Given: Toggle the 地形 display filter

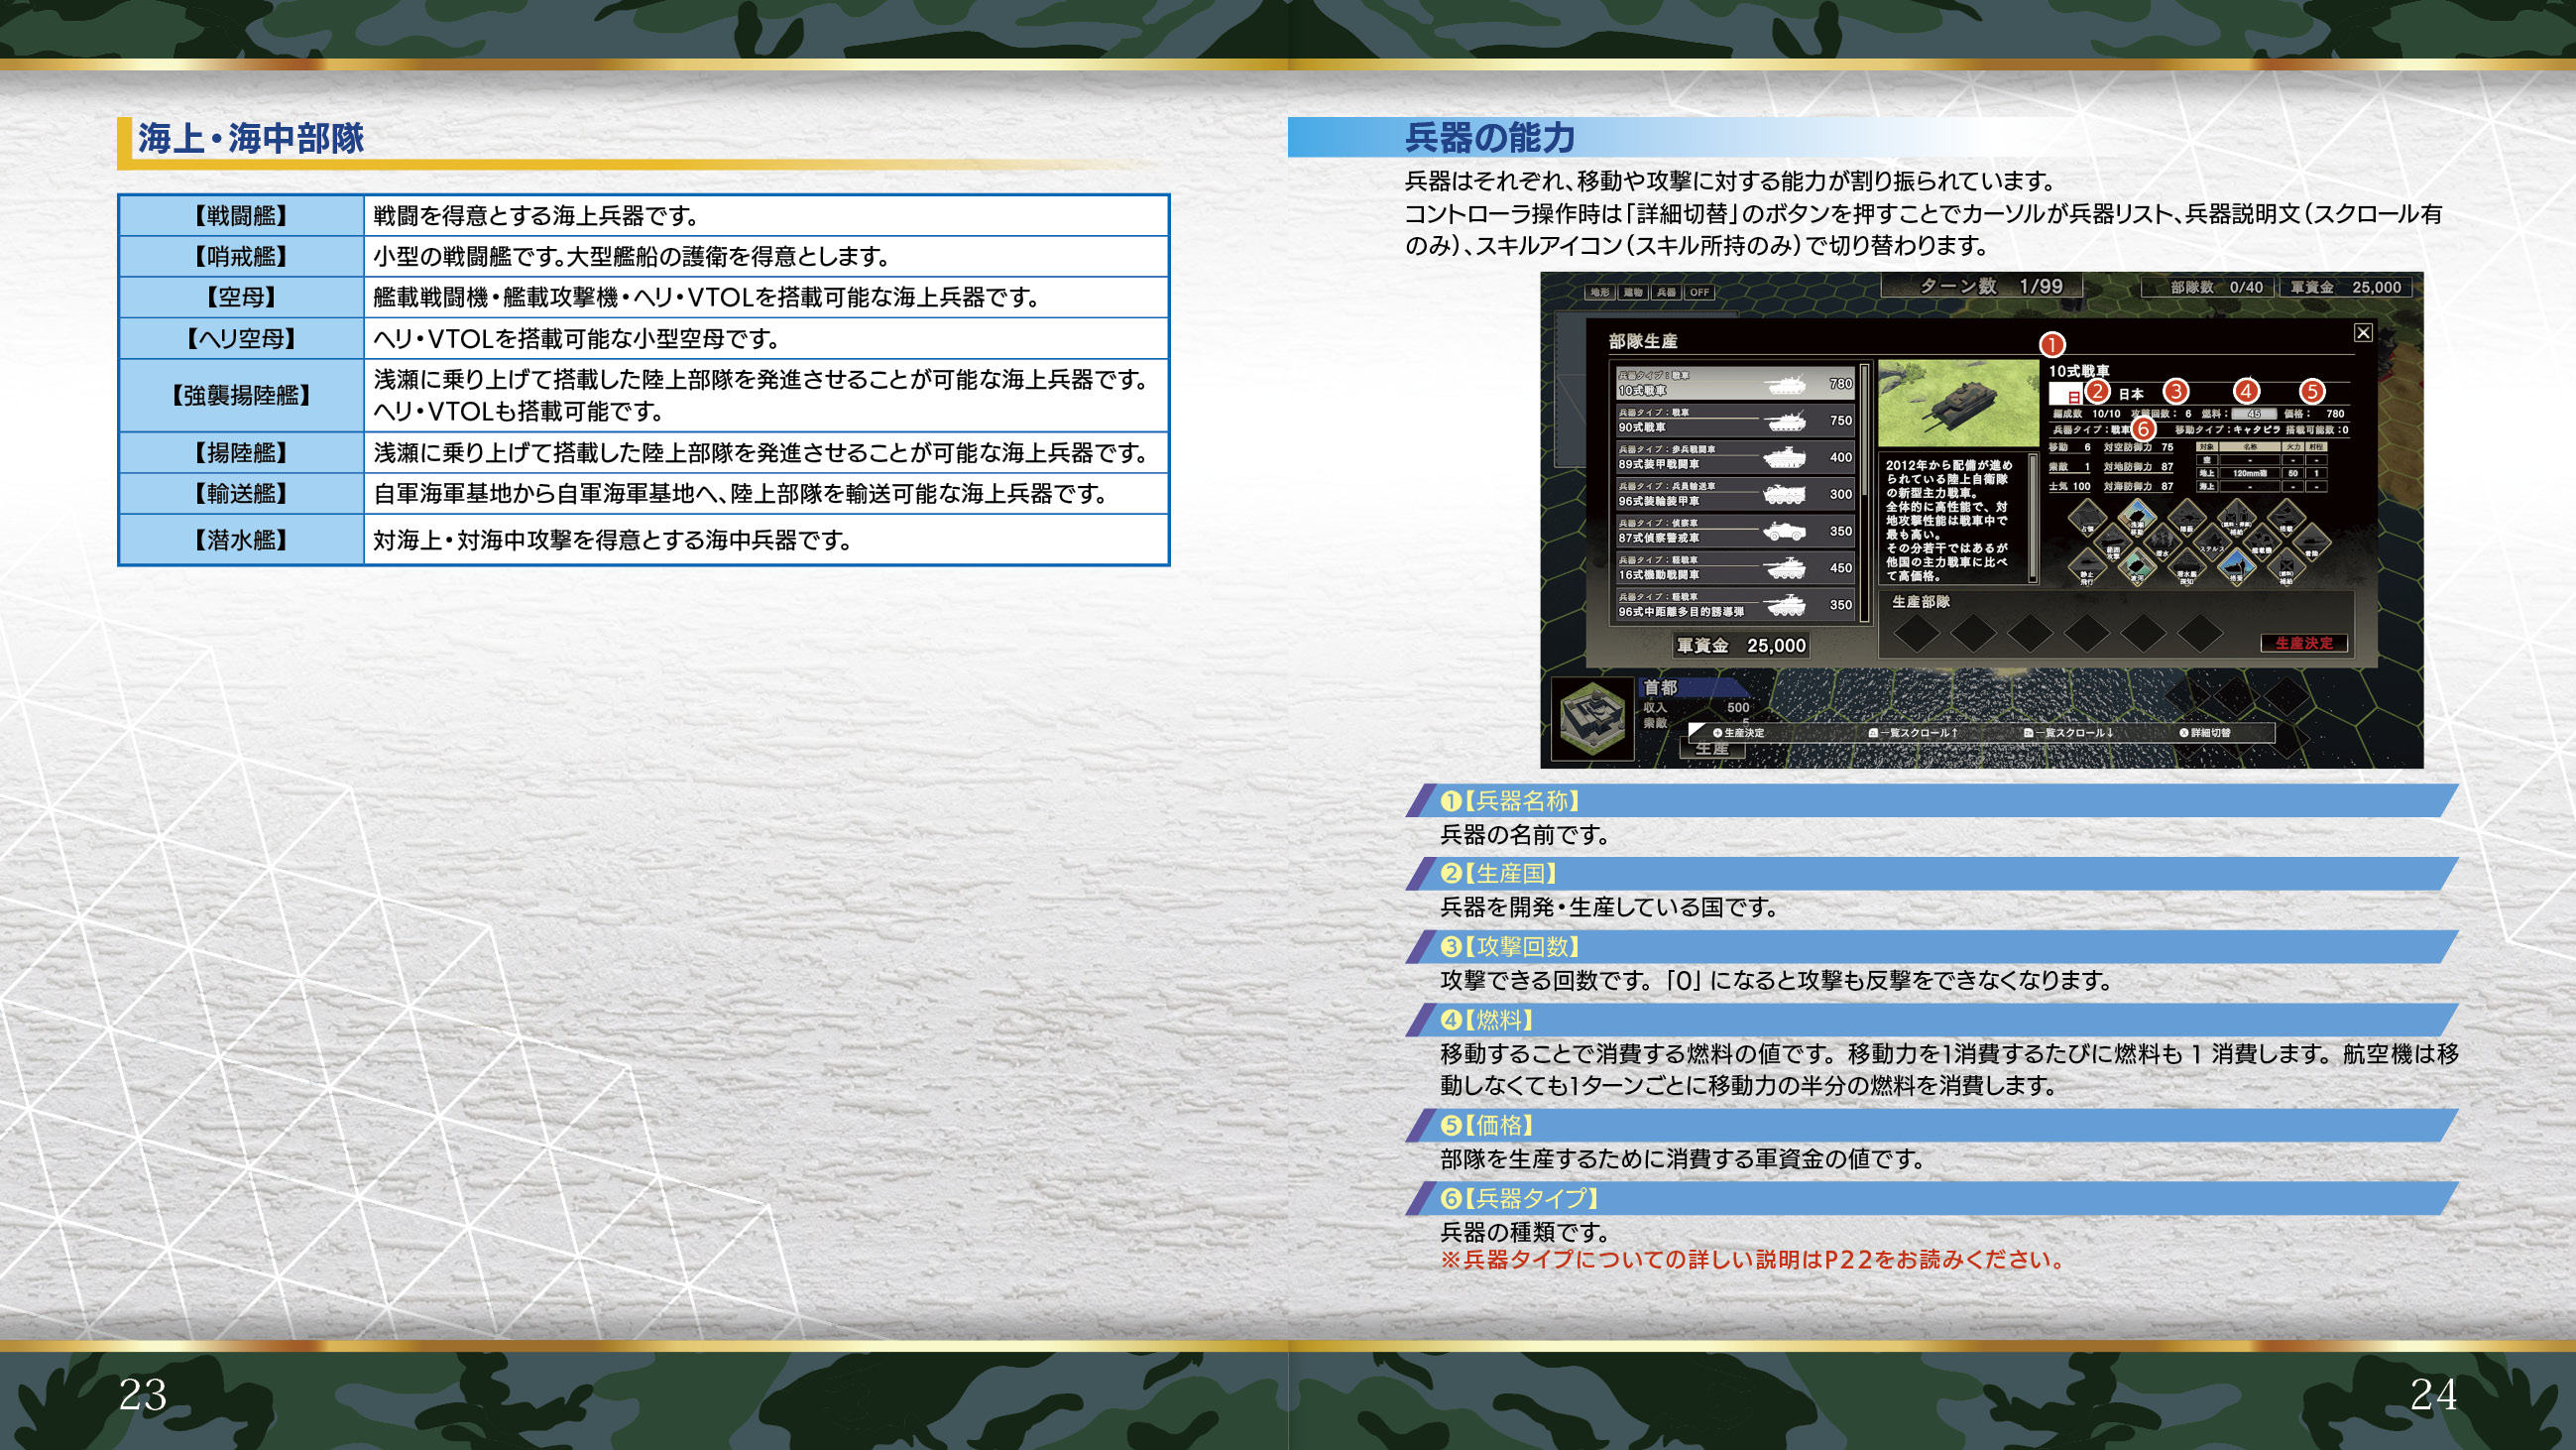Looking at the screenshot, I should tap(1600, 292).
